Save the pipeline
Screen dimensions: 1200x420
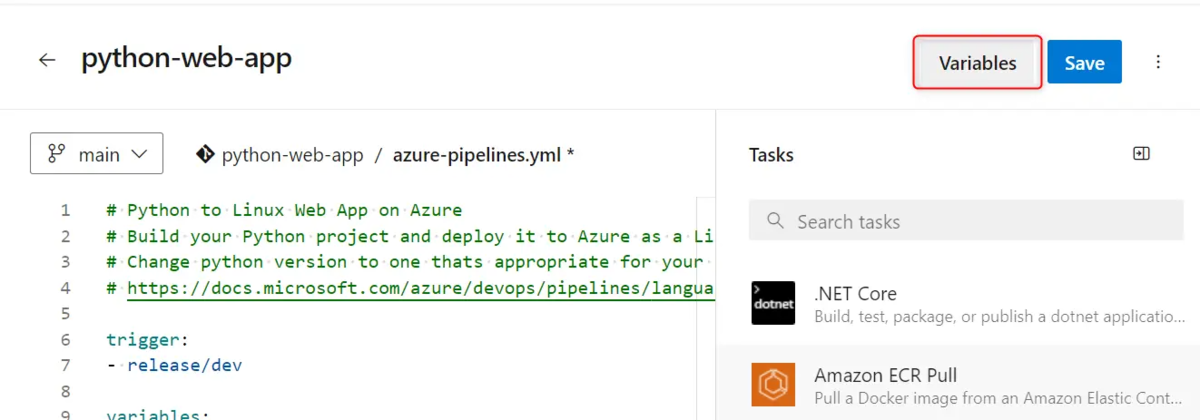[1084, 63]
